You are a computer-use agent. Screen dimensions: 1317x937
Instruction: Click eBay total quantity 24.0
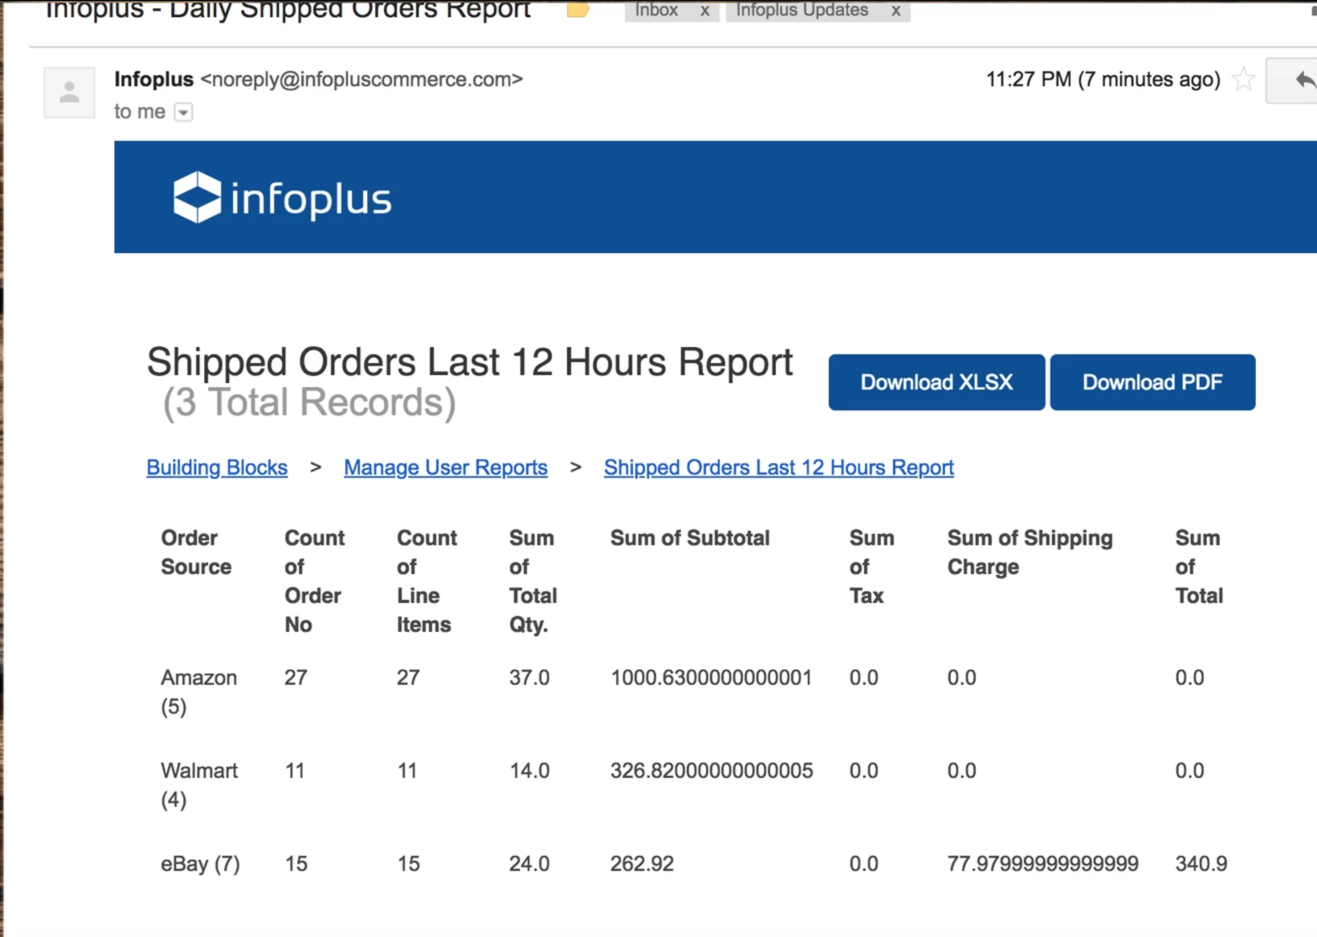click(529, 864)
